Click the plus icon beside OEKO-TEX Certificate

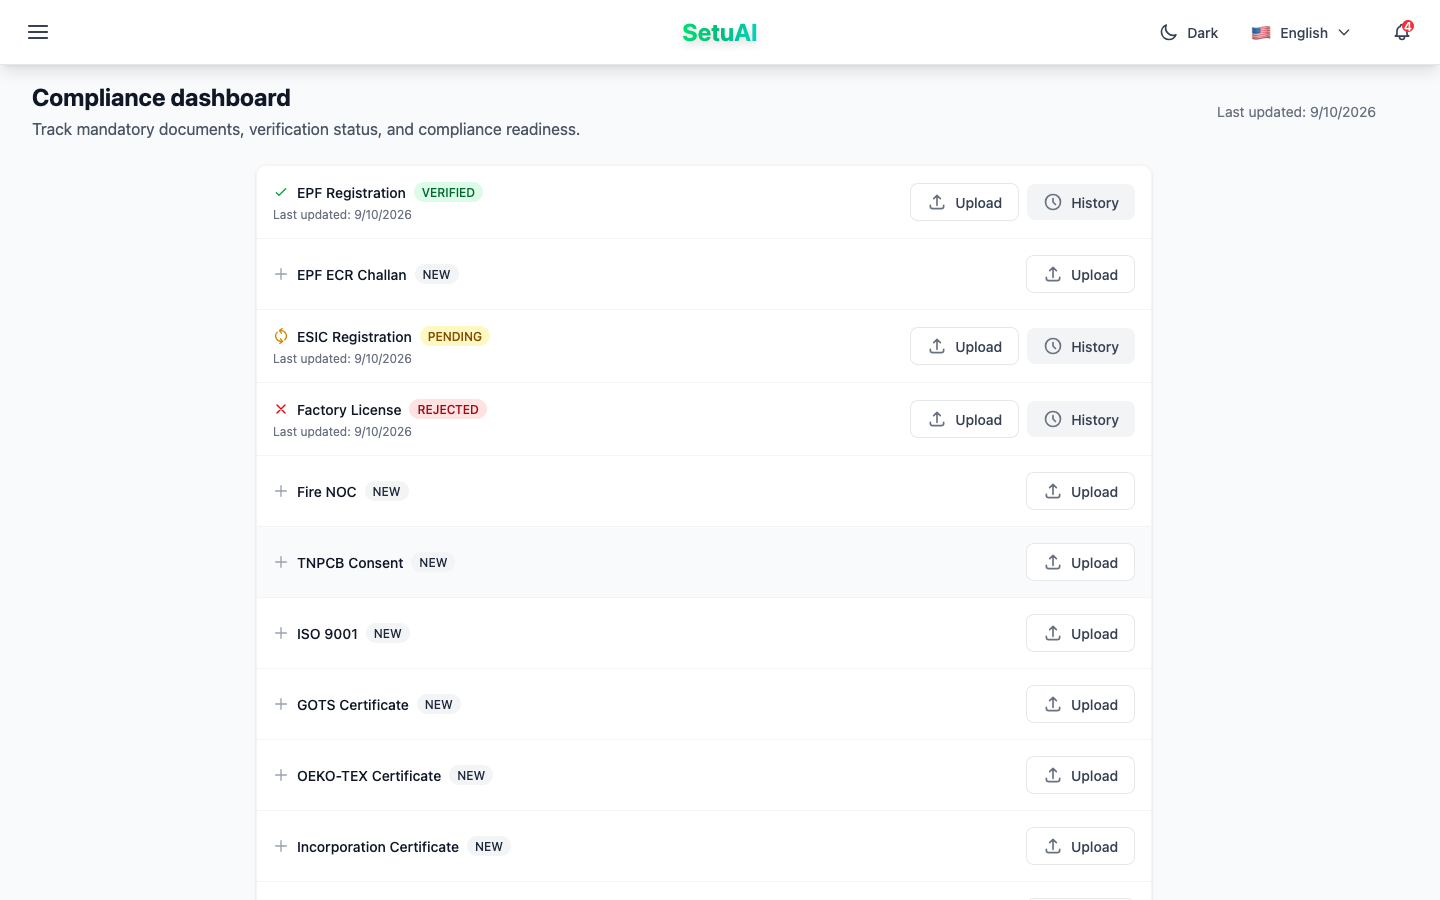[281, 775]
